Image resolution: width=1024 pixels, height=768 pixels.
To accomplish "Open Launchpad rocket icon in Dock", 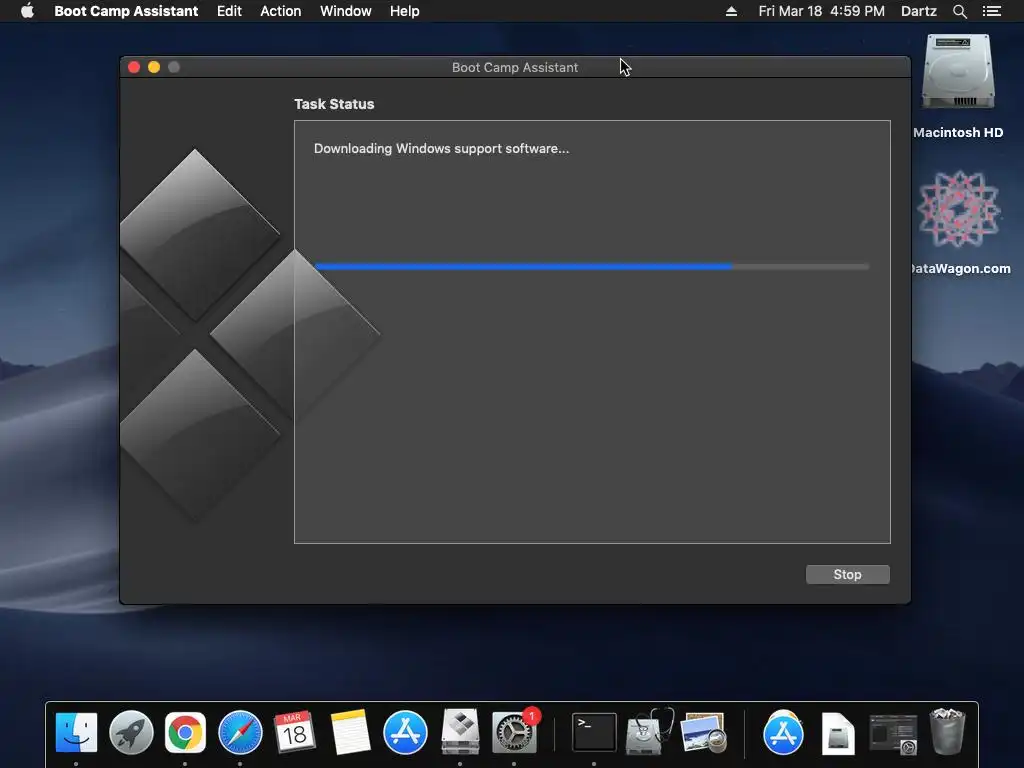I will 131,732.
